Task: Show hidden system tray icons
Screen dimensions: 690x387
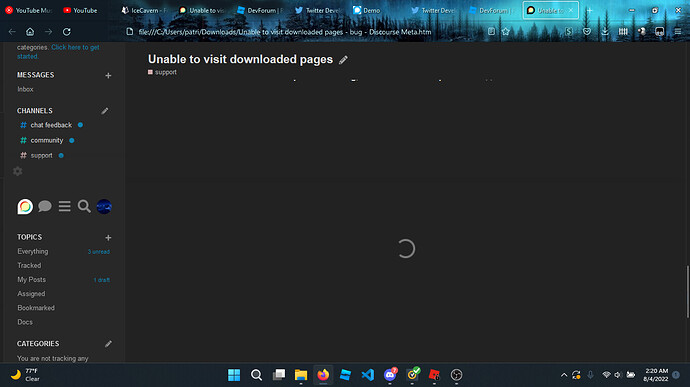Action: [564, 375]
